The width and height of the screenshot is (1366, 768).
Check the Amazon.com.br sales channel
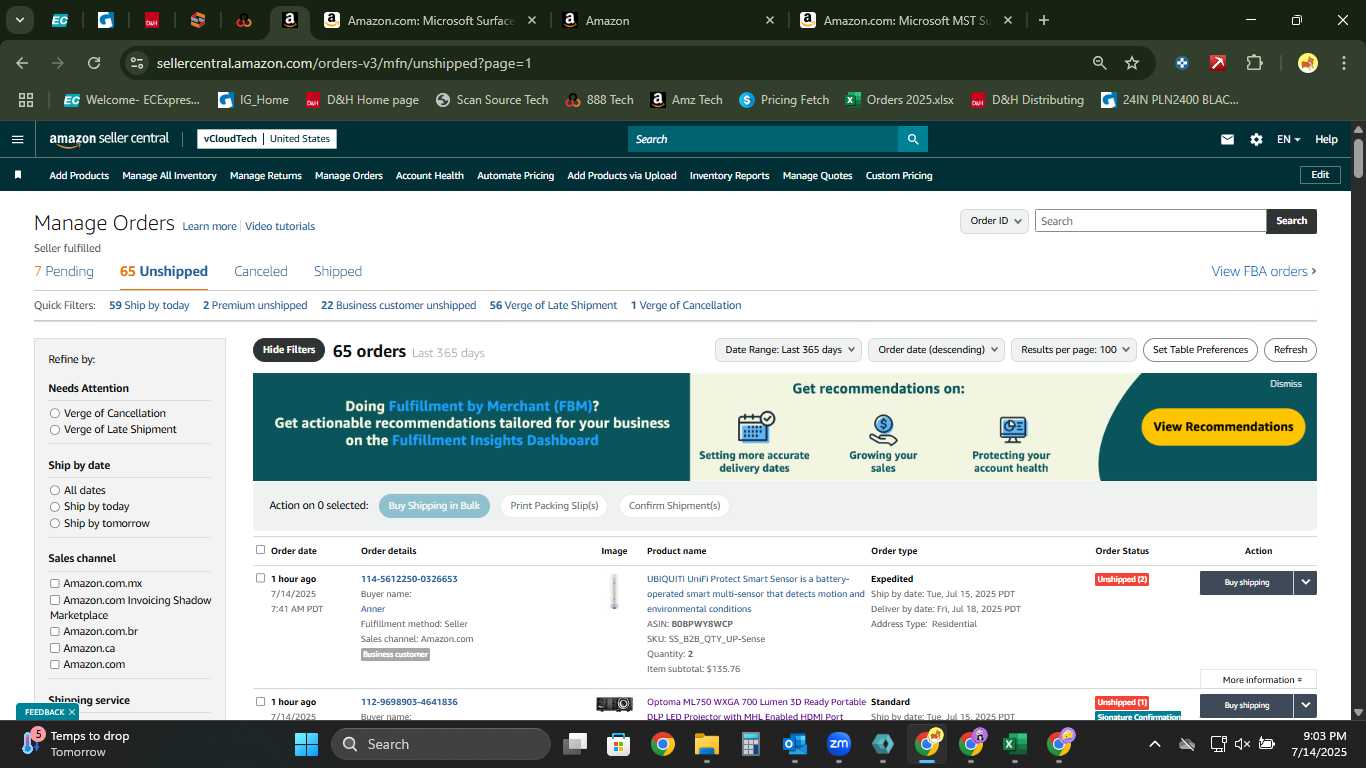55,631
